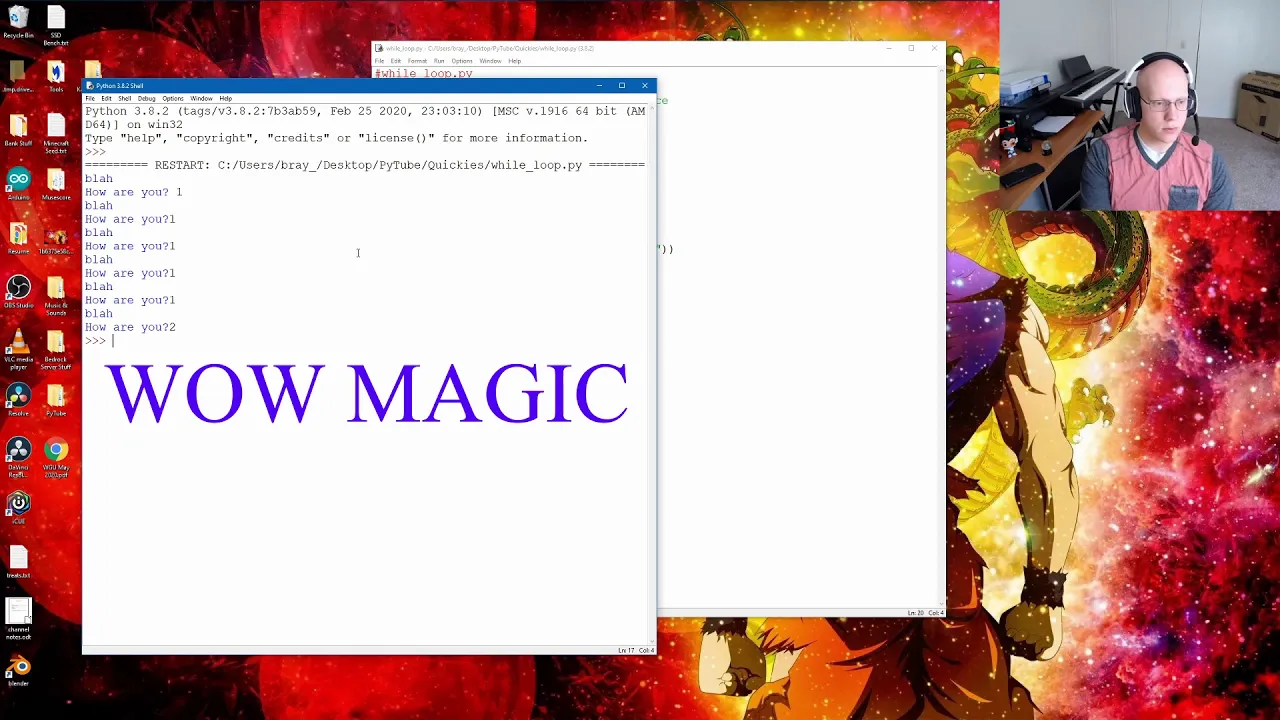Open the Edit menu in editor window
This screenshot has width=1280, height=720.
pos(396,61)
